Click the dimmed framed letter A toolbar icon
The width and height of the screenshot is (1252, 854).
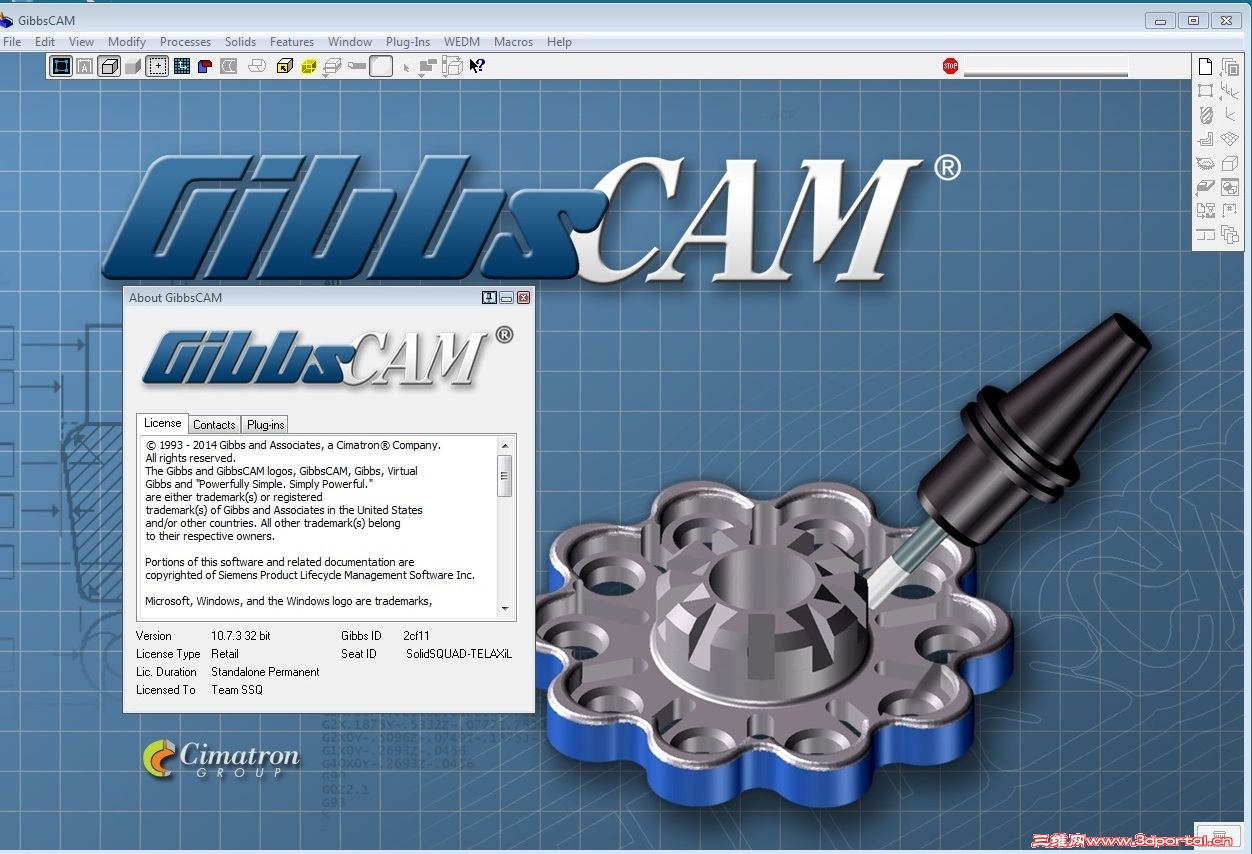click(x=85, y=66)
